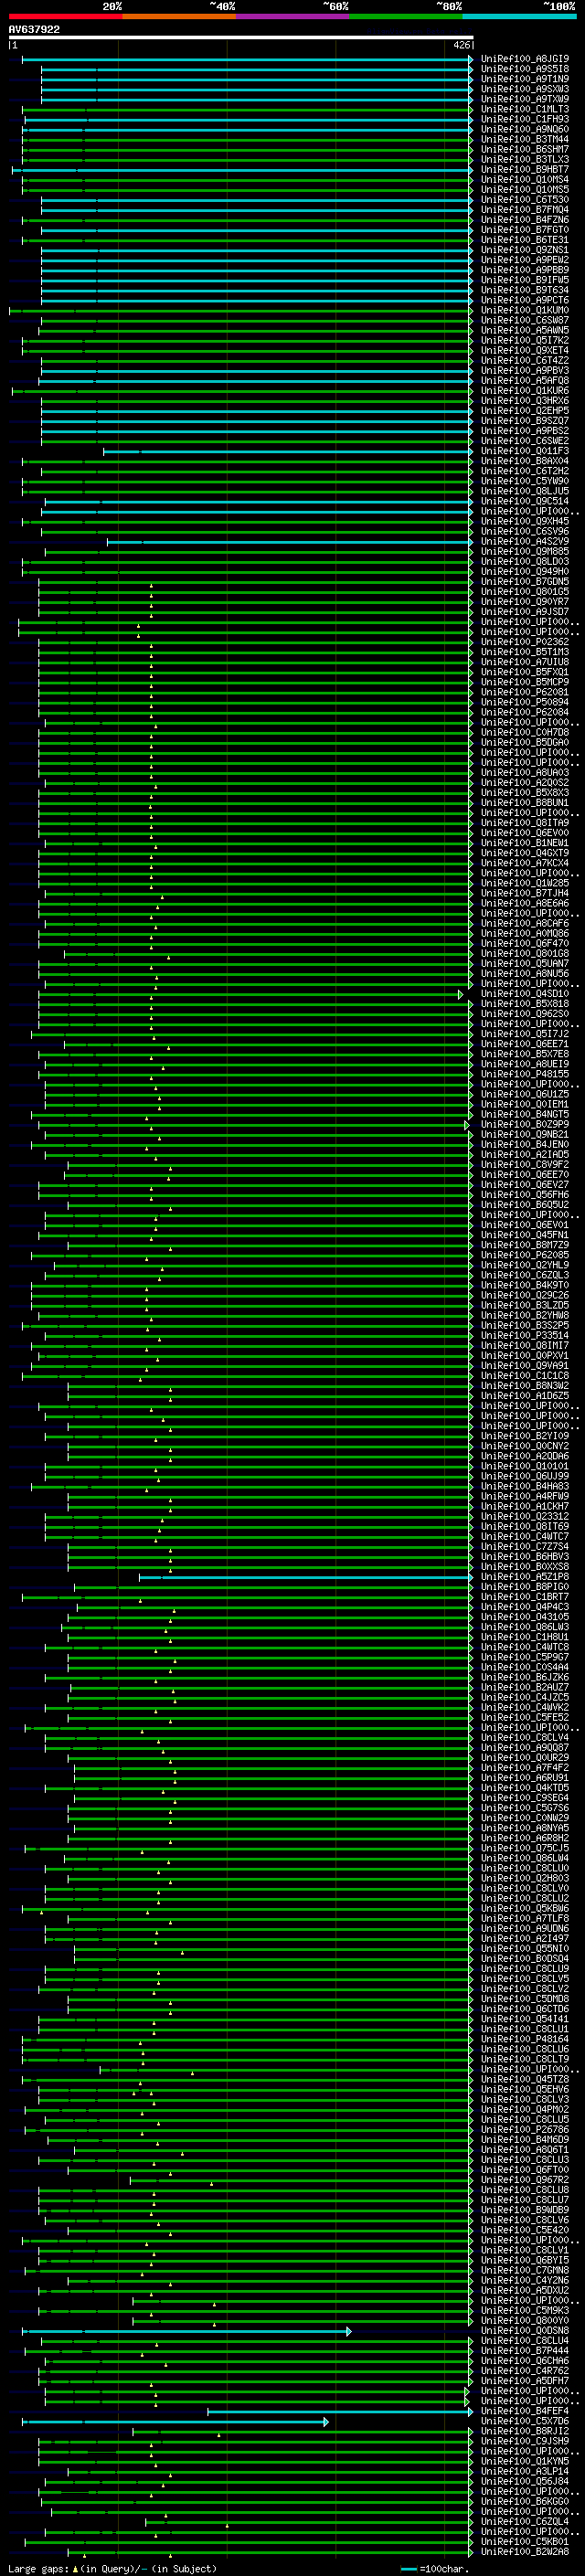Click the yellow large-gaps triangle in bottom legend
The height and width of the screenshot is (2576, 585).
(75, 2568)
